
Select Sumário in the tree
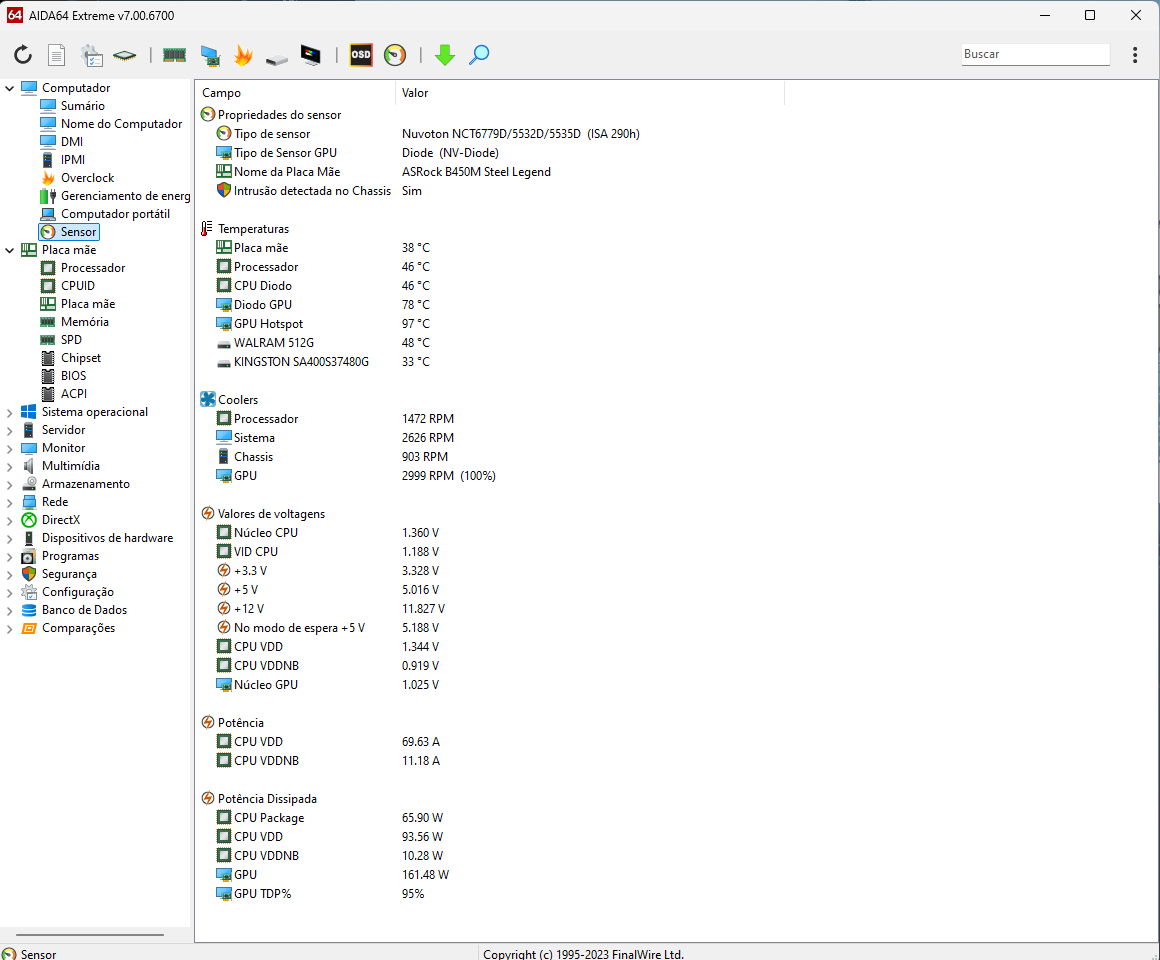(x=82, y=106)
